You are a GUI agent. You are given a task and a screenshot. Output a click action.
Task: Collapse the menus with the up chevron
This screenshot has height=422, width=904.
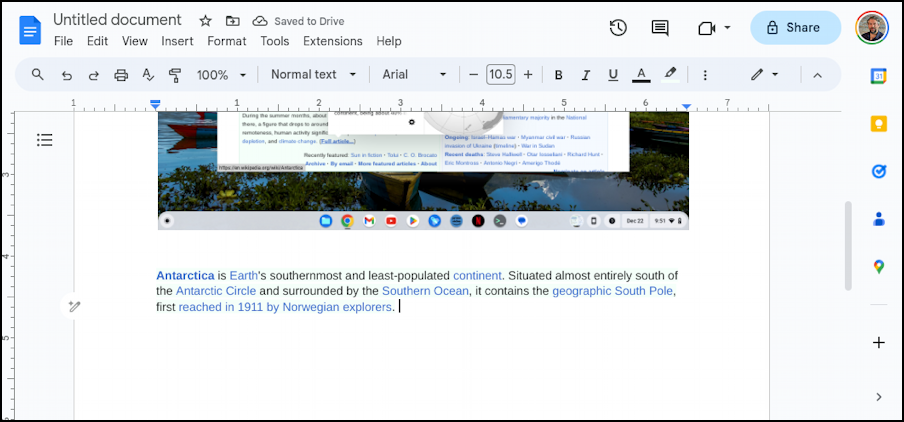pyautogui.click(x=817, y=75)
